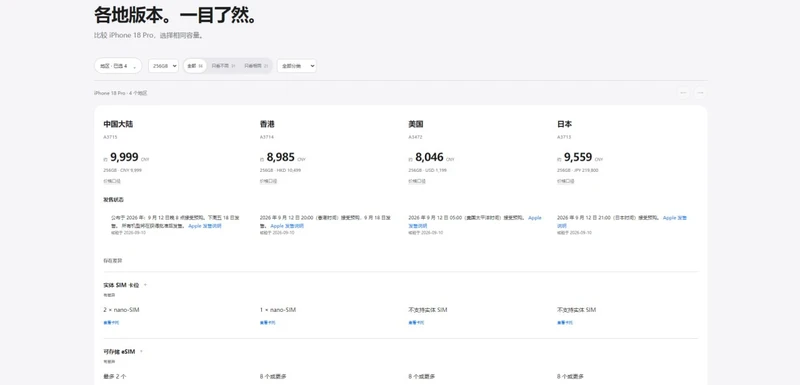The image size is (800, 385).
Task: Select the 全部 filter tab
Action: click(x=195, y=66)
